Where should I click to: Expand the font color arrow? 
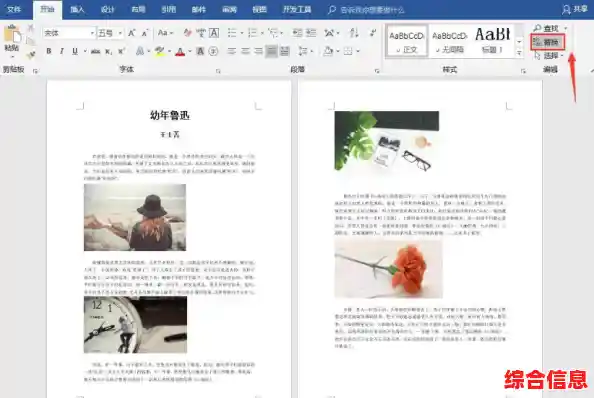(190, 51)
